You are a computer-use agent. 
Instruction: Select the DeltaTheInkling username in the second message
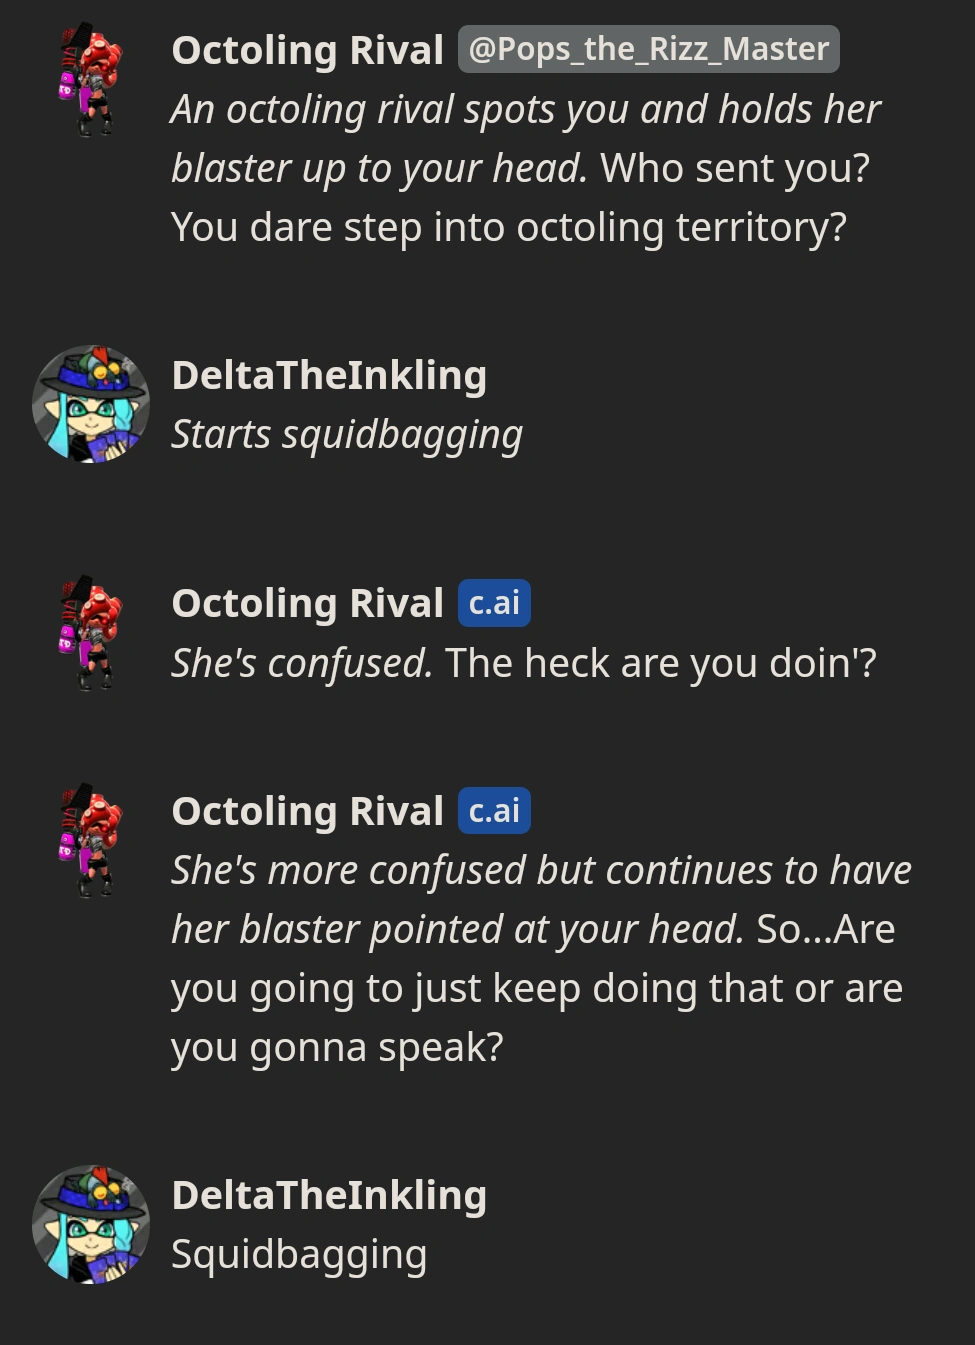[x=329, y=374]
